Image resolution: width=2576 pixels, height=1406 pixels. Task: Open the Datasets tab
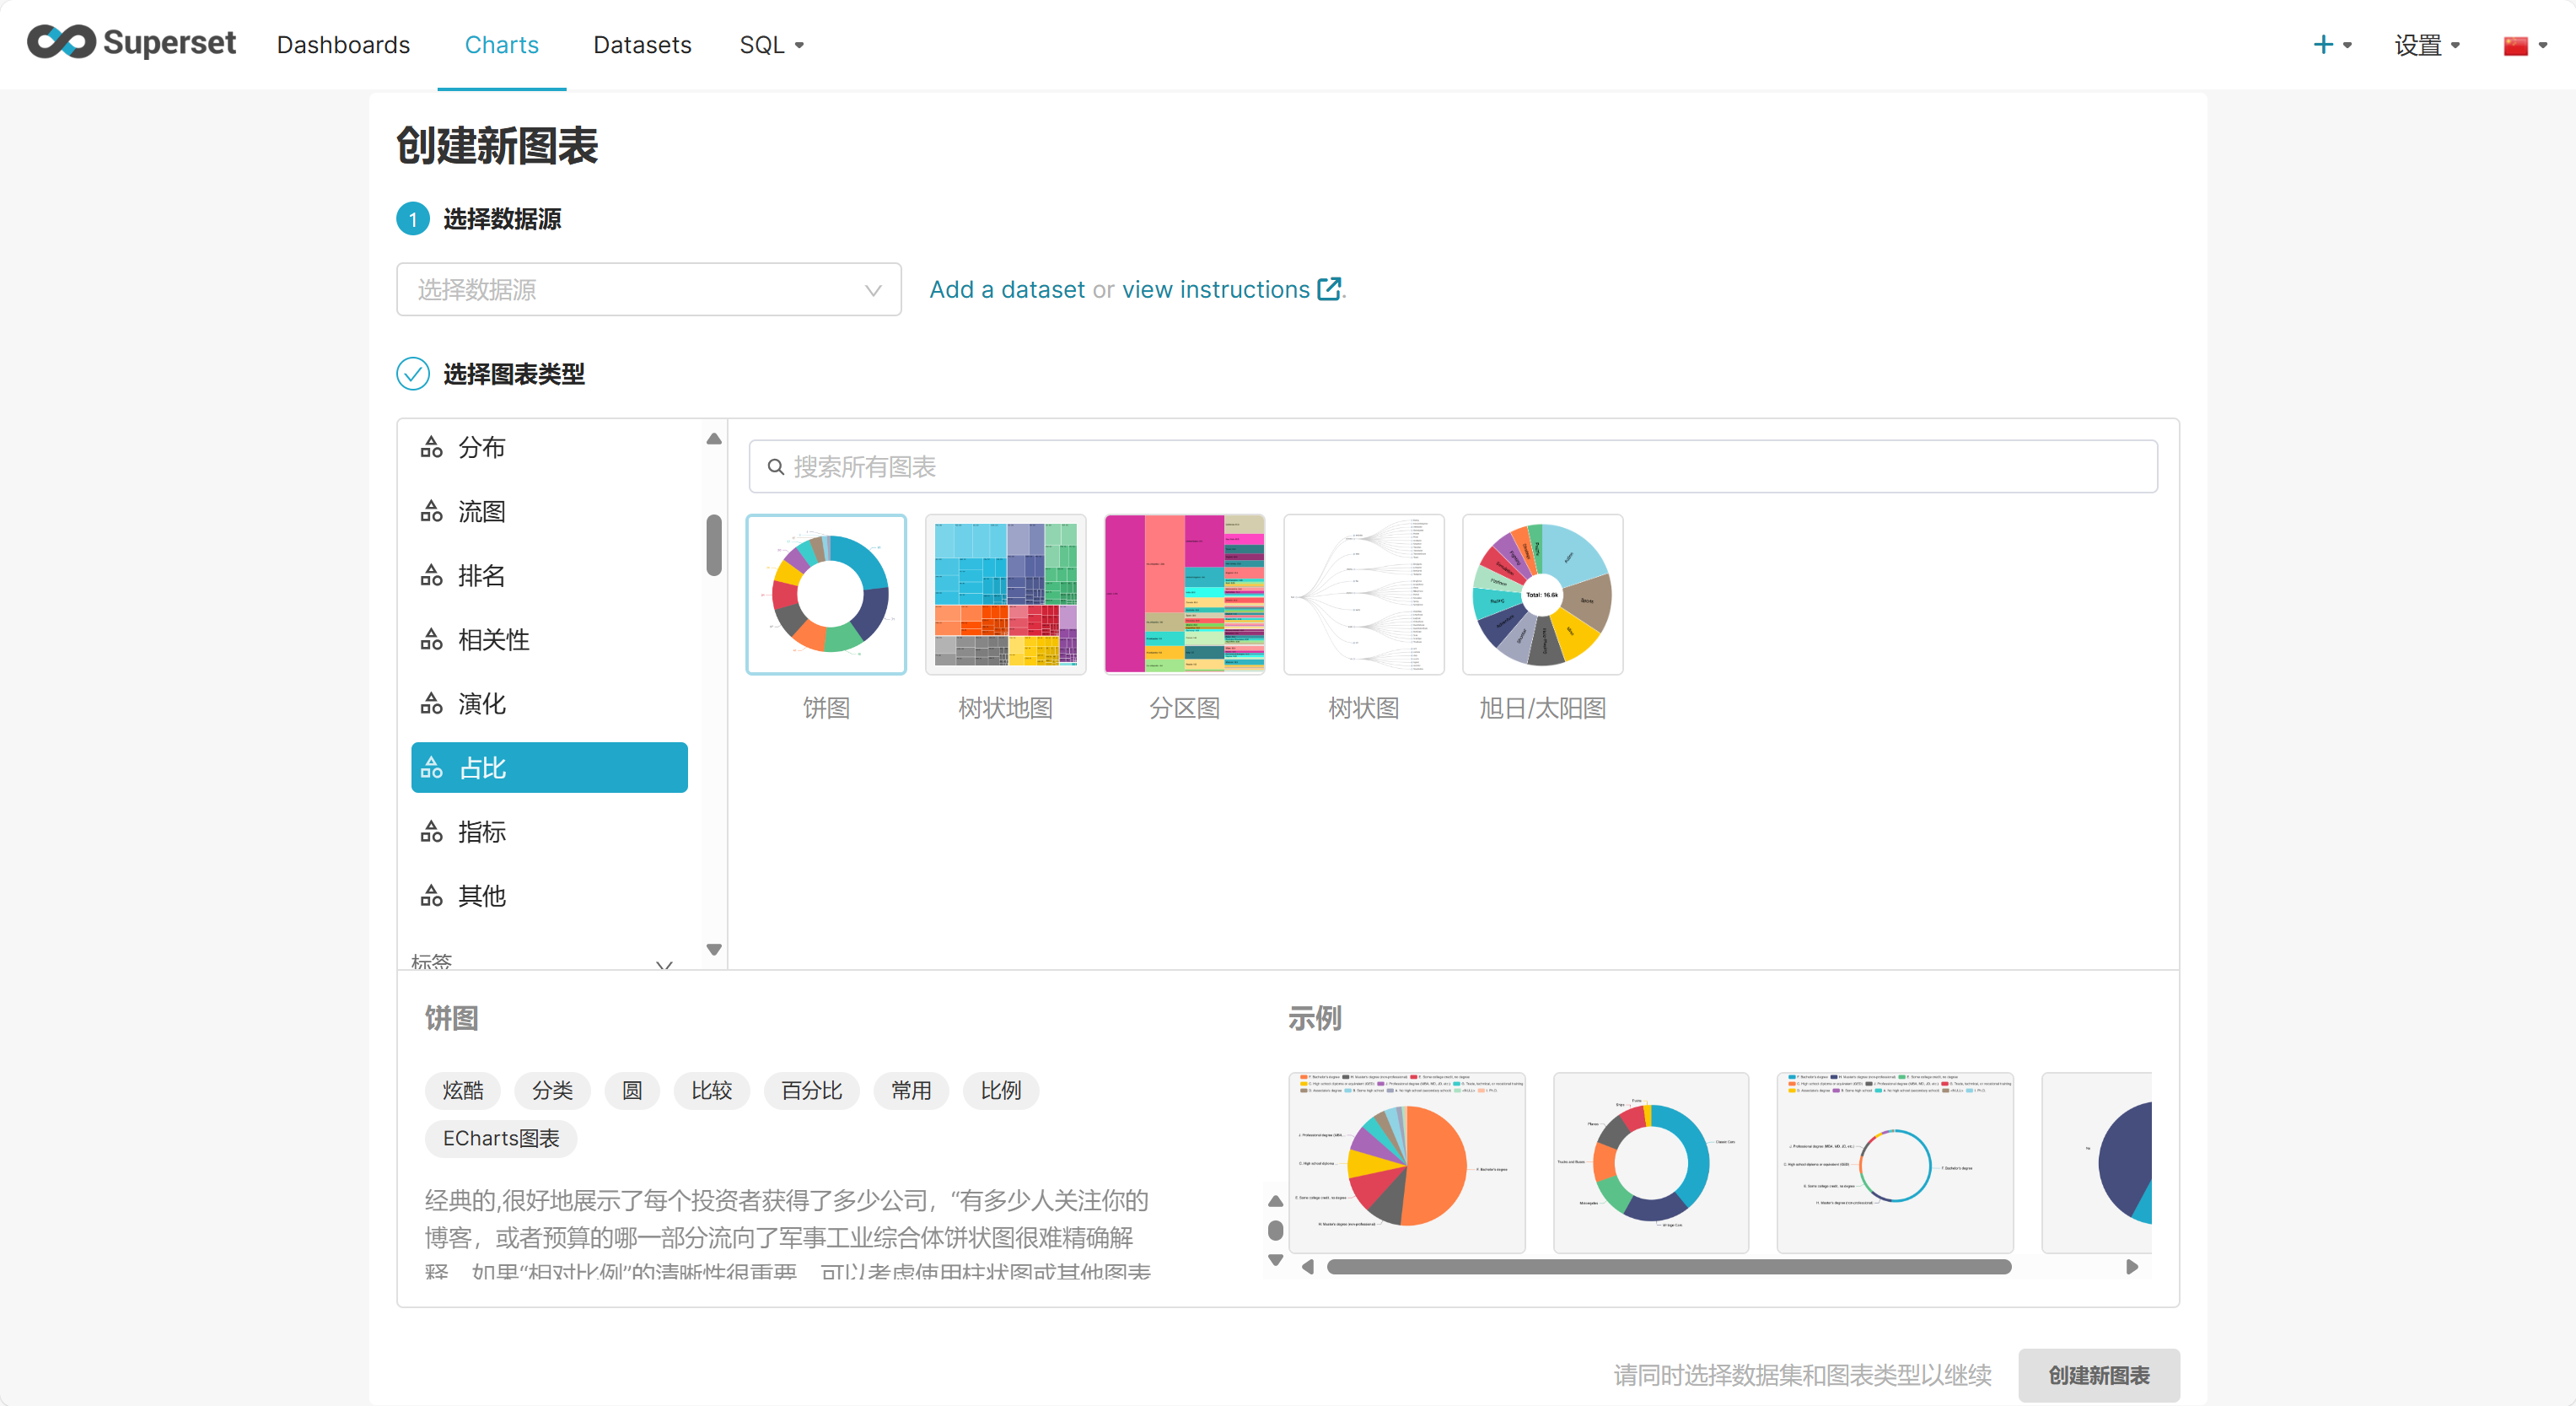click(642, 45)
